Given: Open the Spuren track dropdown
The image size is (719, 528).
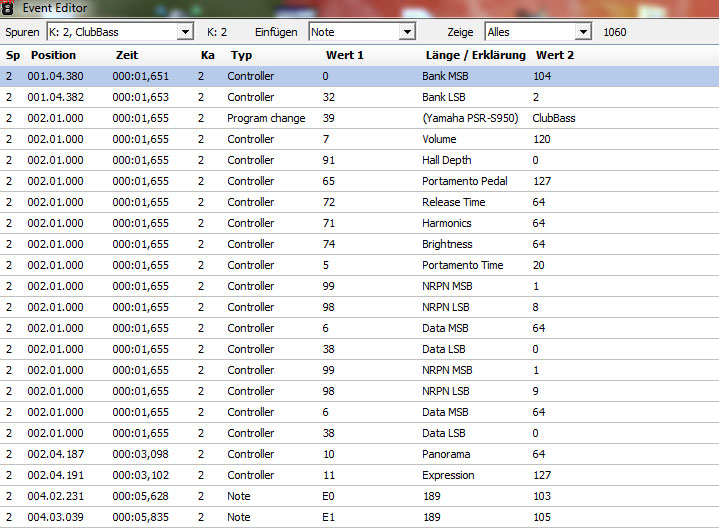Looking at the screenshot, I should pyautogui.click(x=184, y=32).
